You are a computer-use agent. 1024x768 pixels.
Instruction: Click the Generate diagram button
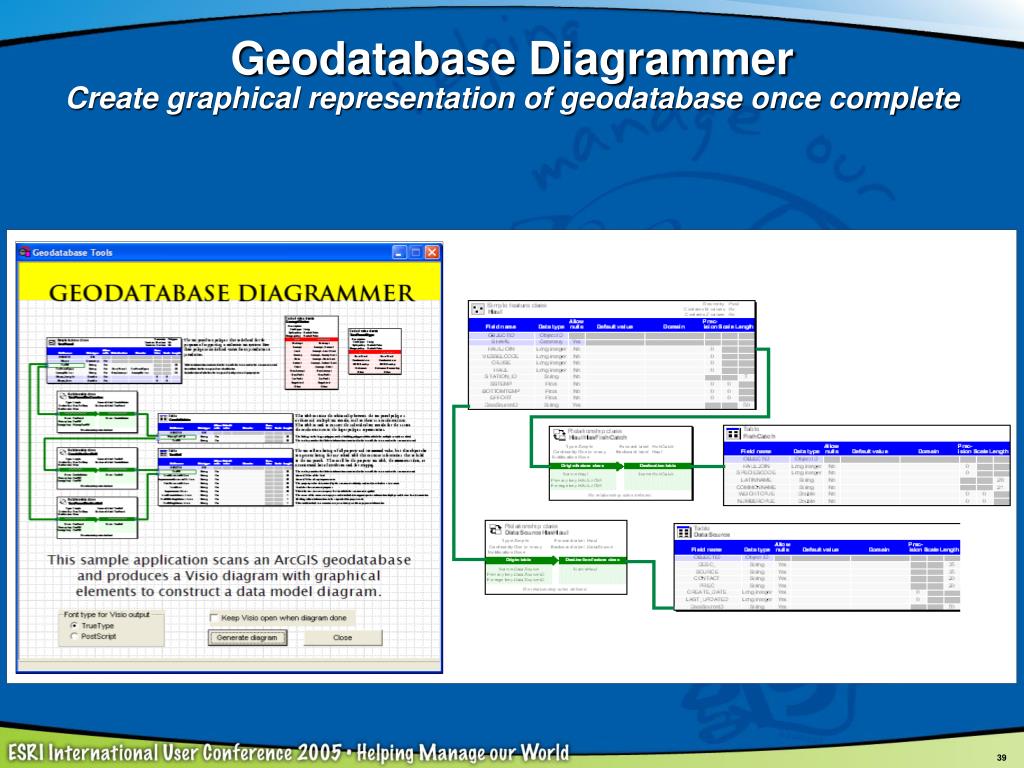(247, 638)
